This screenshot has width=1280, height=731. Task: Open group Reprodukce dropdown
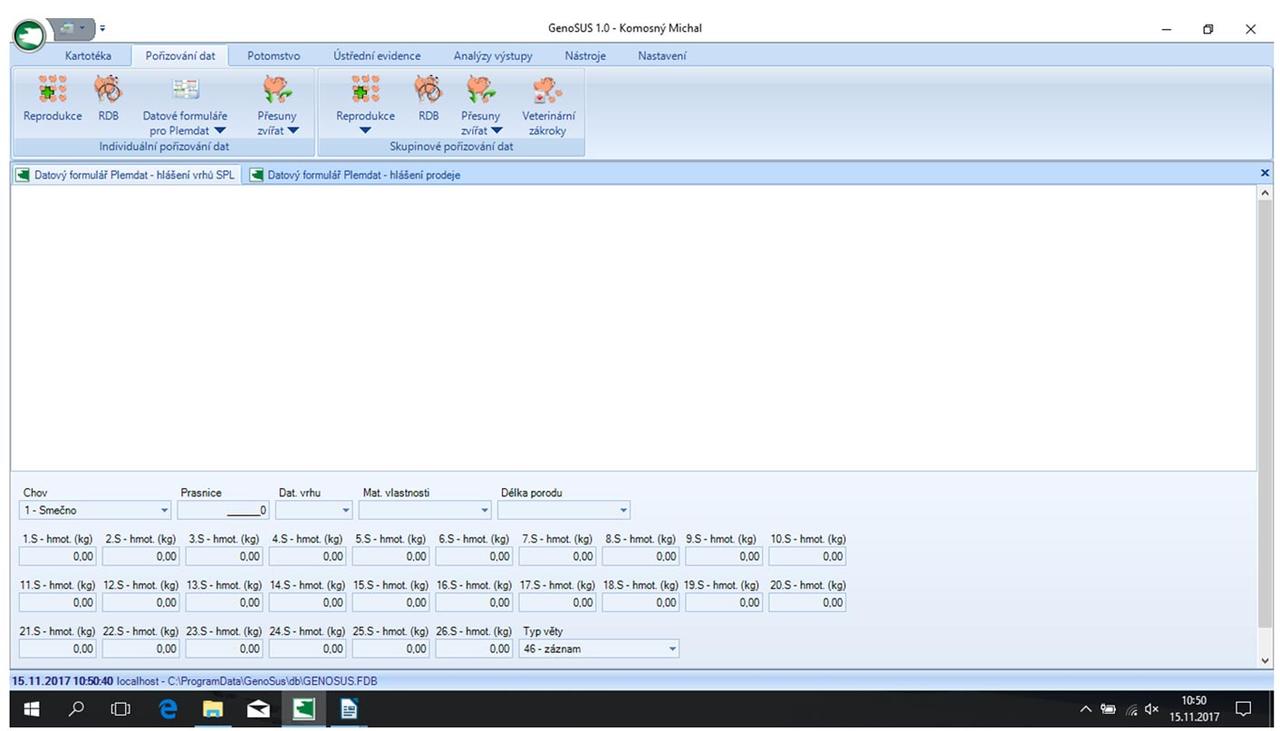[365, 107]
